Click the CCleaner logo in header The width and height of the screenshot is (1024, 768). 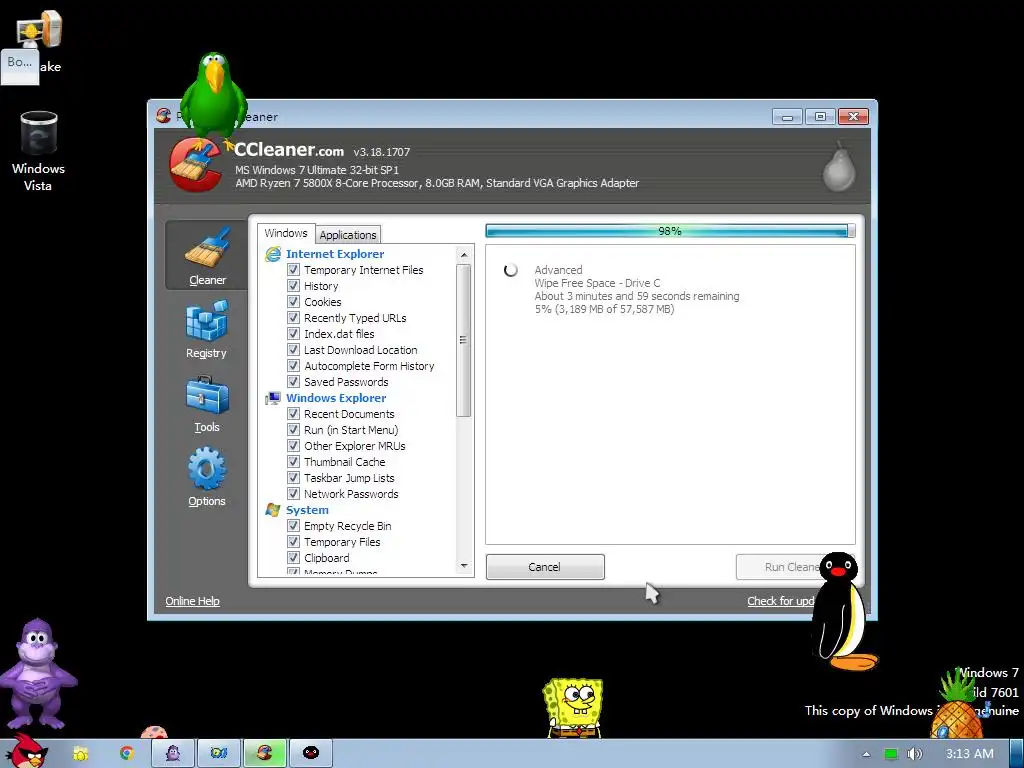[195, 164]
